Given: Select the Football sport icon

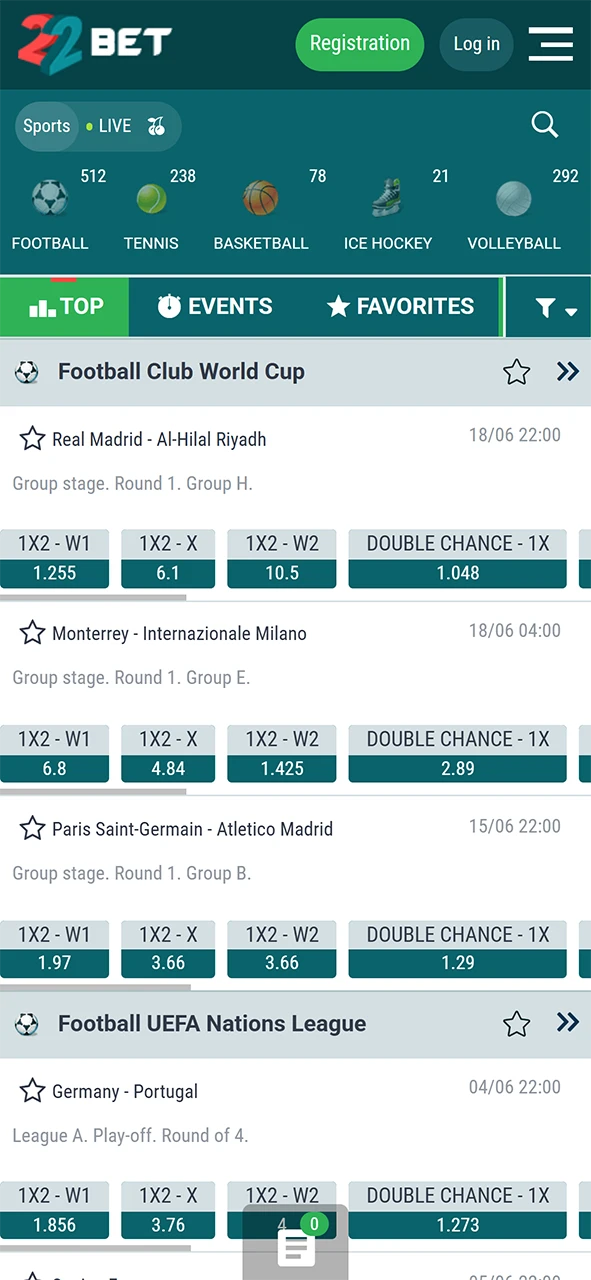Looking at the screenshot, I should 50,198.
